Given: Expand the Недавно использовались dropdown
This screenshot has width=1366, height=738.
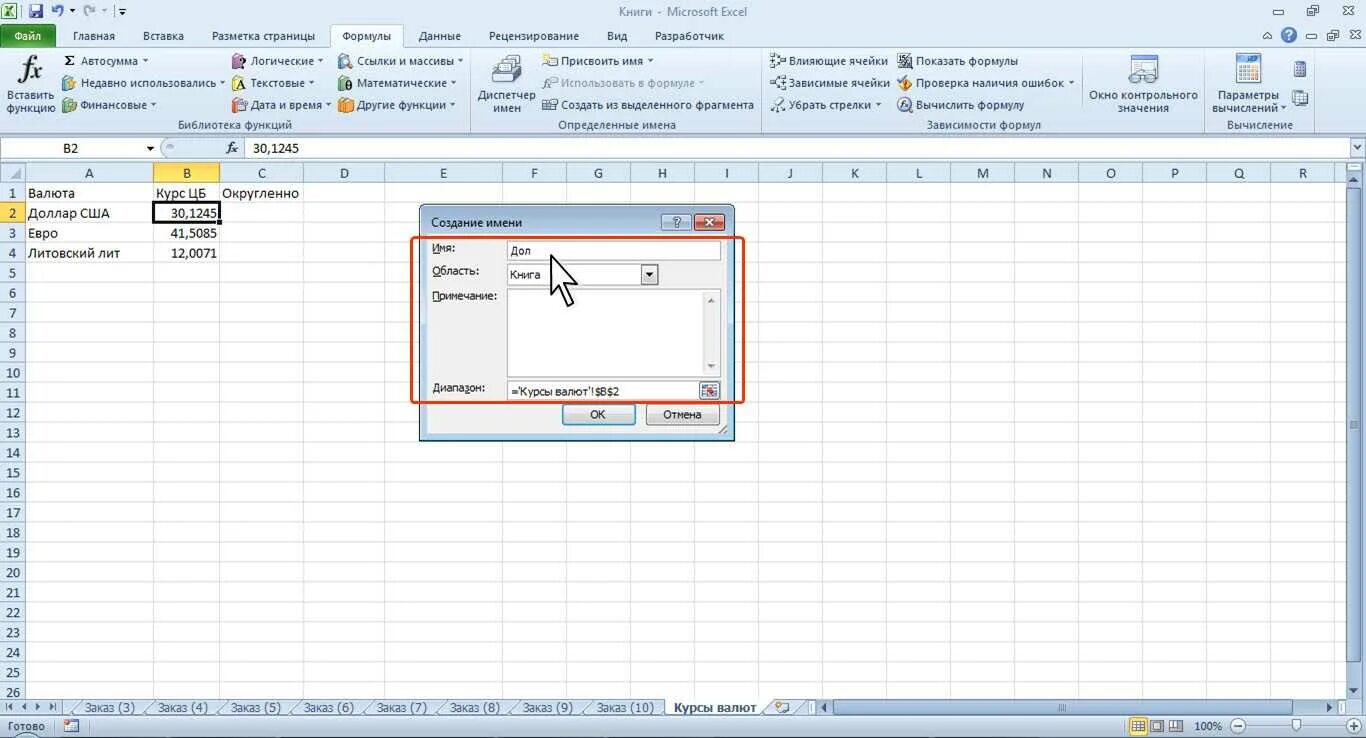Looking at the screenshot, I should point(222,83).
